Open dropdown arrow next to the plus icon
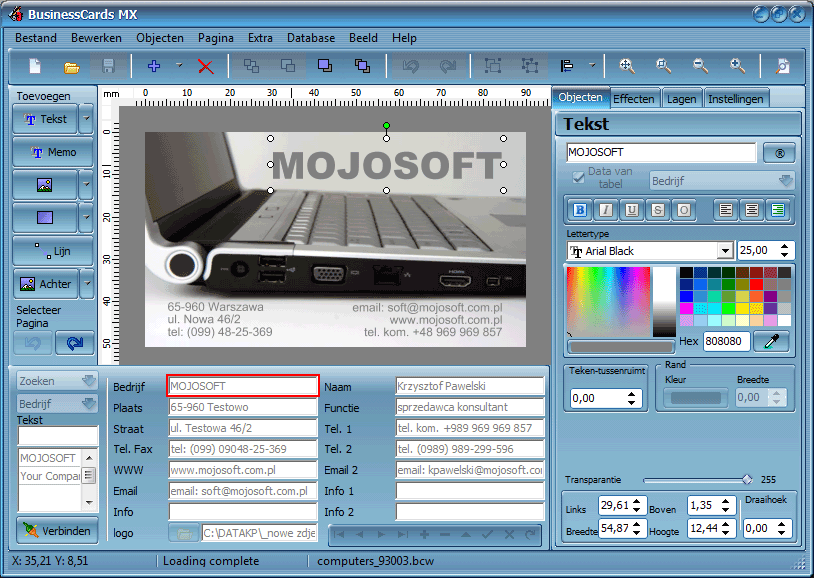 point(179,66)
